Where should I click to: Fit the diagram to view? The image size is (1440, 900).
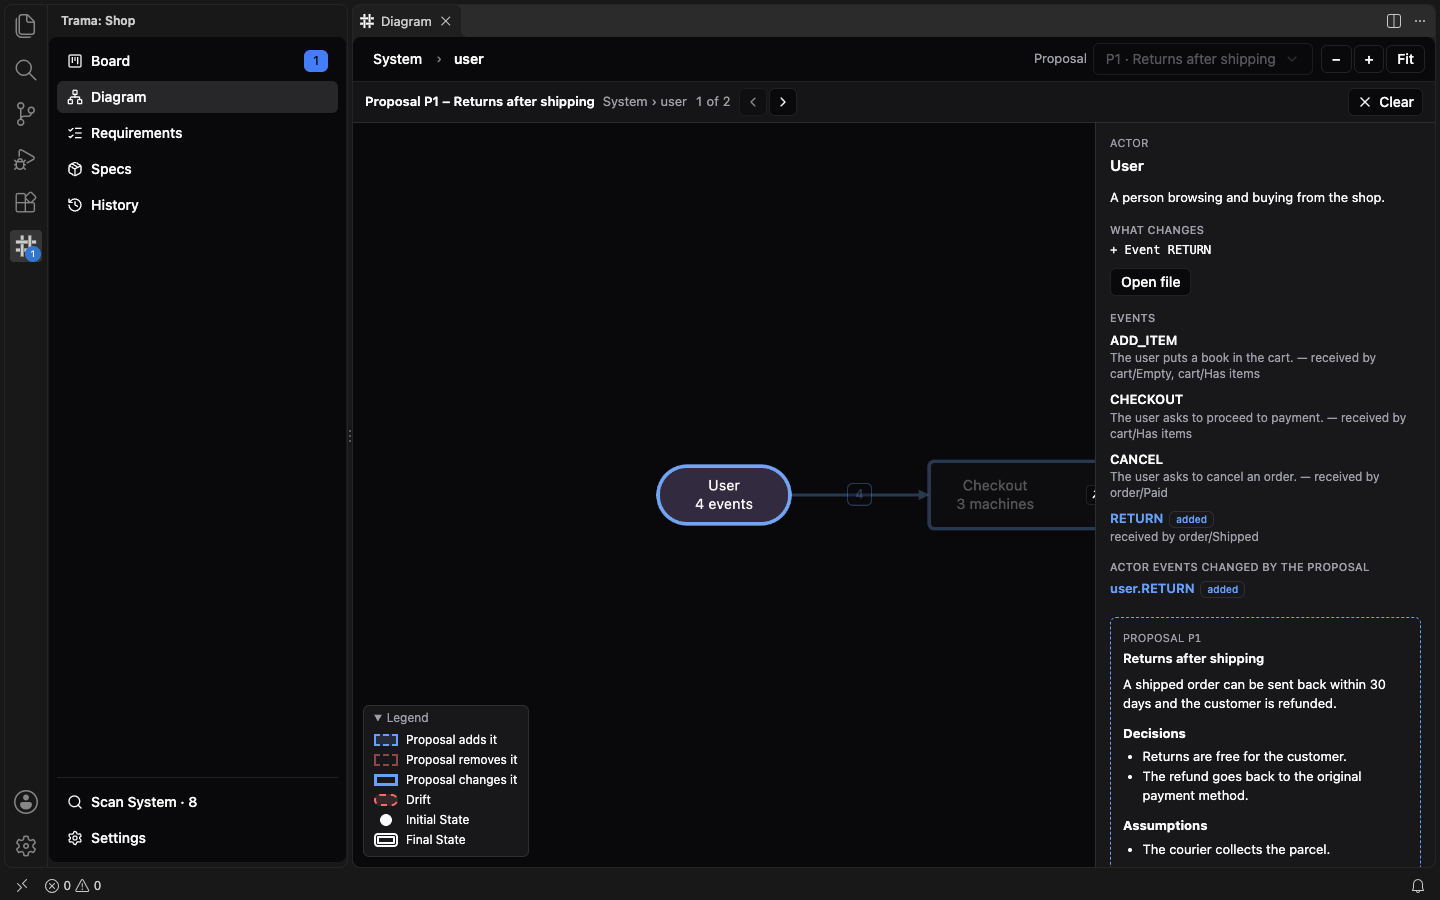(x=1405, y=59)
